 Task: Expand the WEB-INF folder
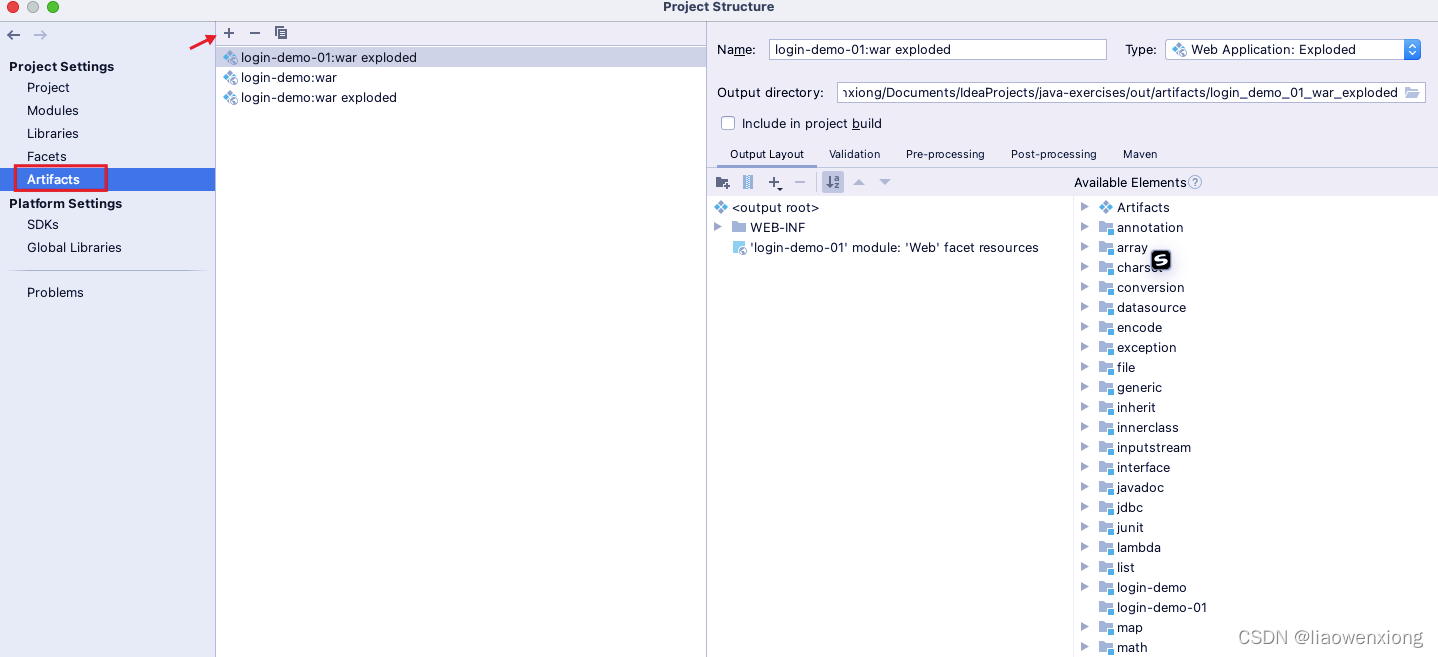click(718, 227)
